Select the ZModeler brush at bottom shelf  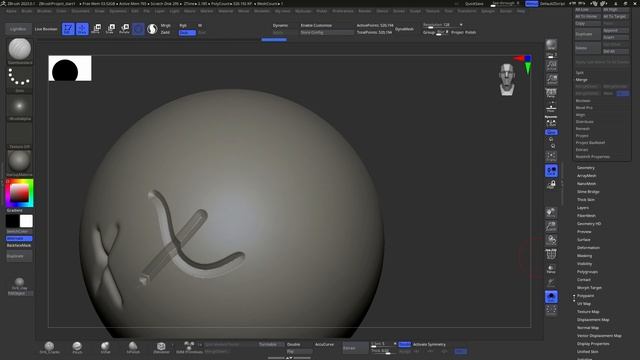(x=161, y=348)
